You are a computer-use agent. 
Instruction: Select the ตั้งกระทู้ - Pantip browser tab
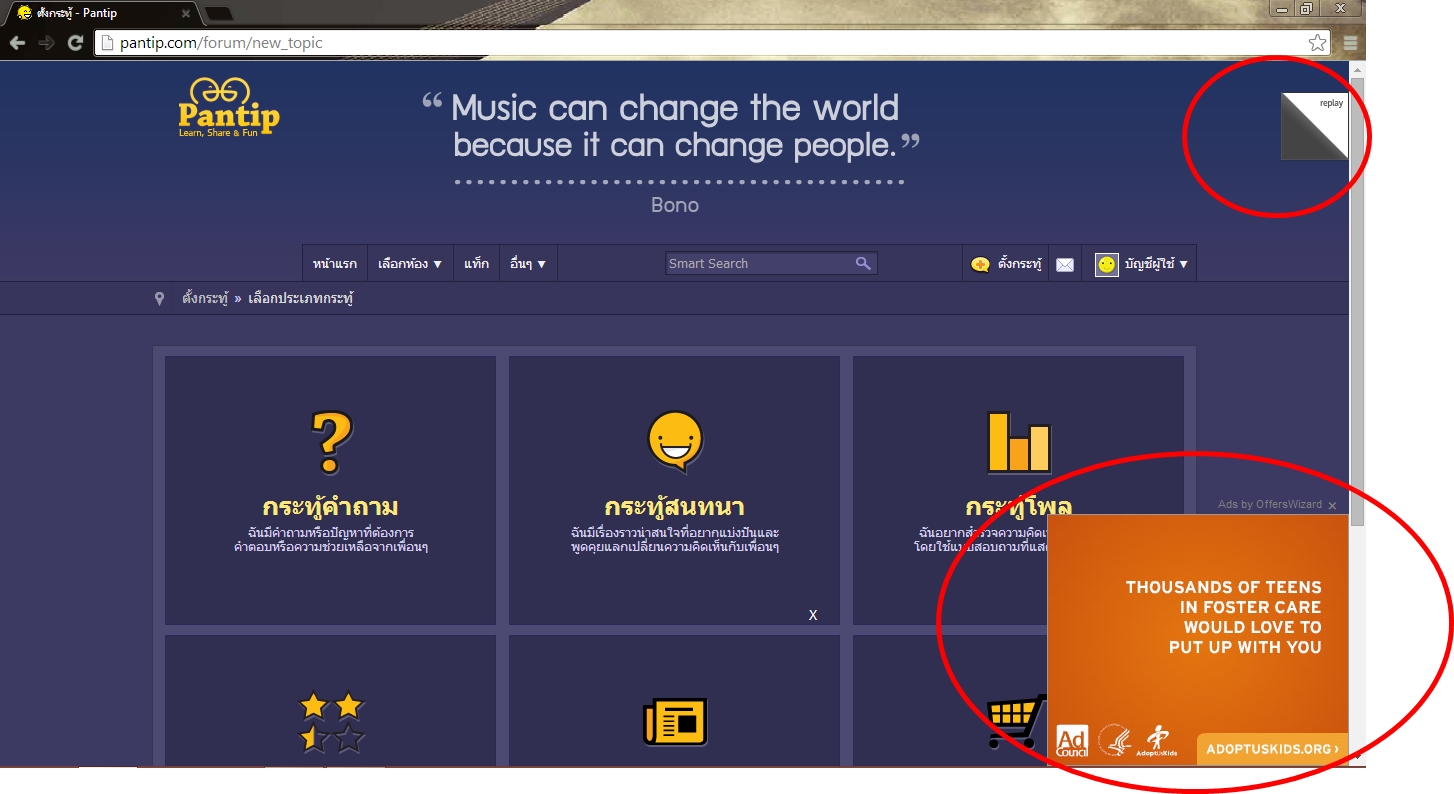coord(102,13)
